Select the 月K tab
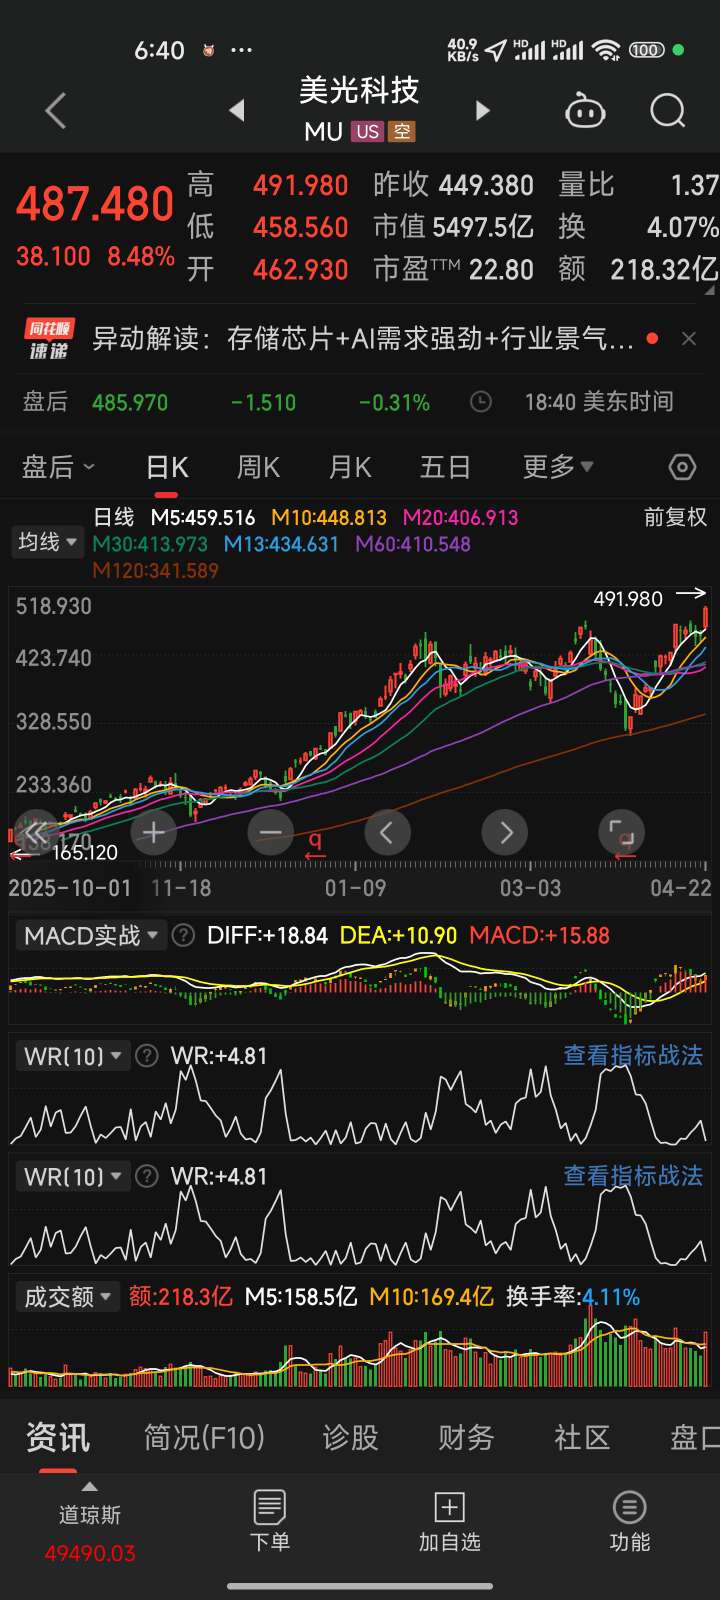Viewport: 720px width, 1600px height. [350, 467]
